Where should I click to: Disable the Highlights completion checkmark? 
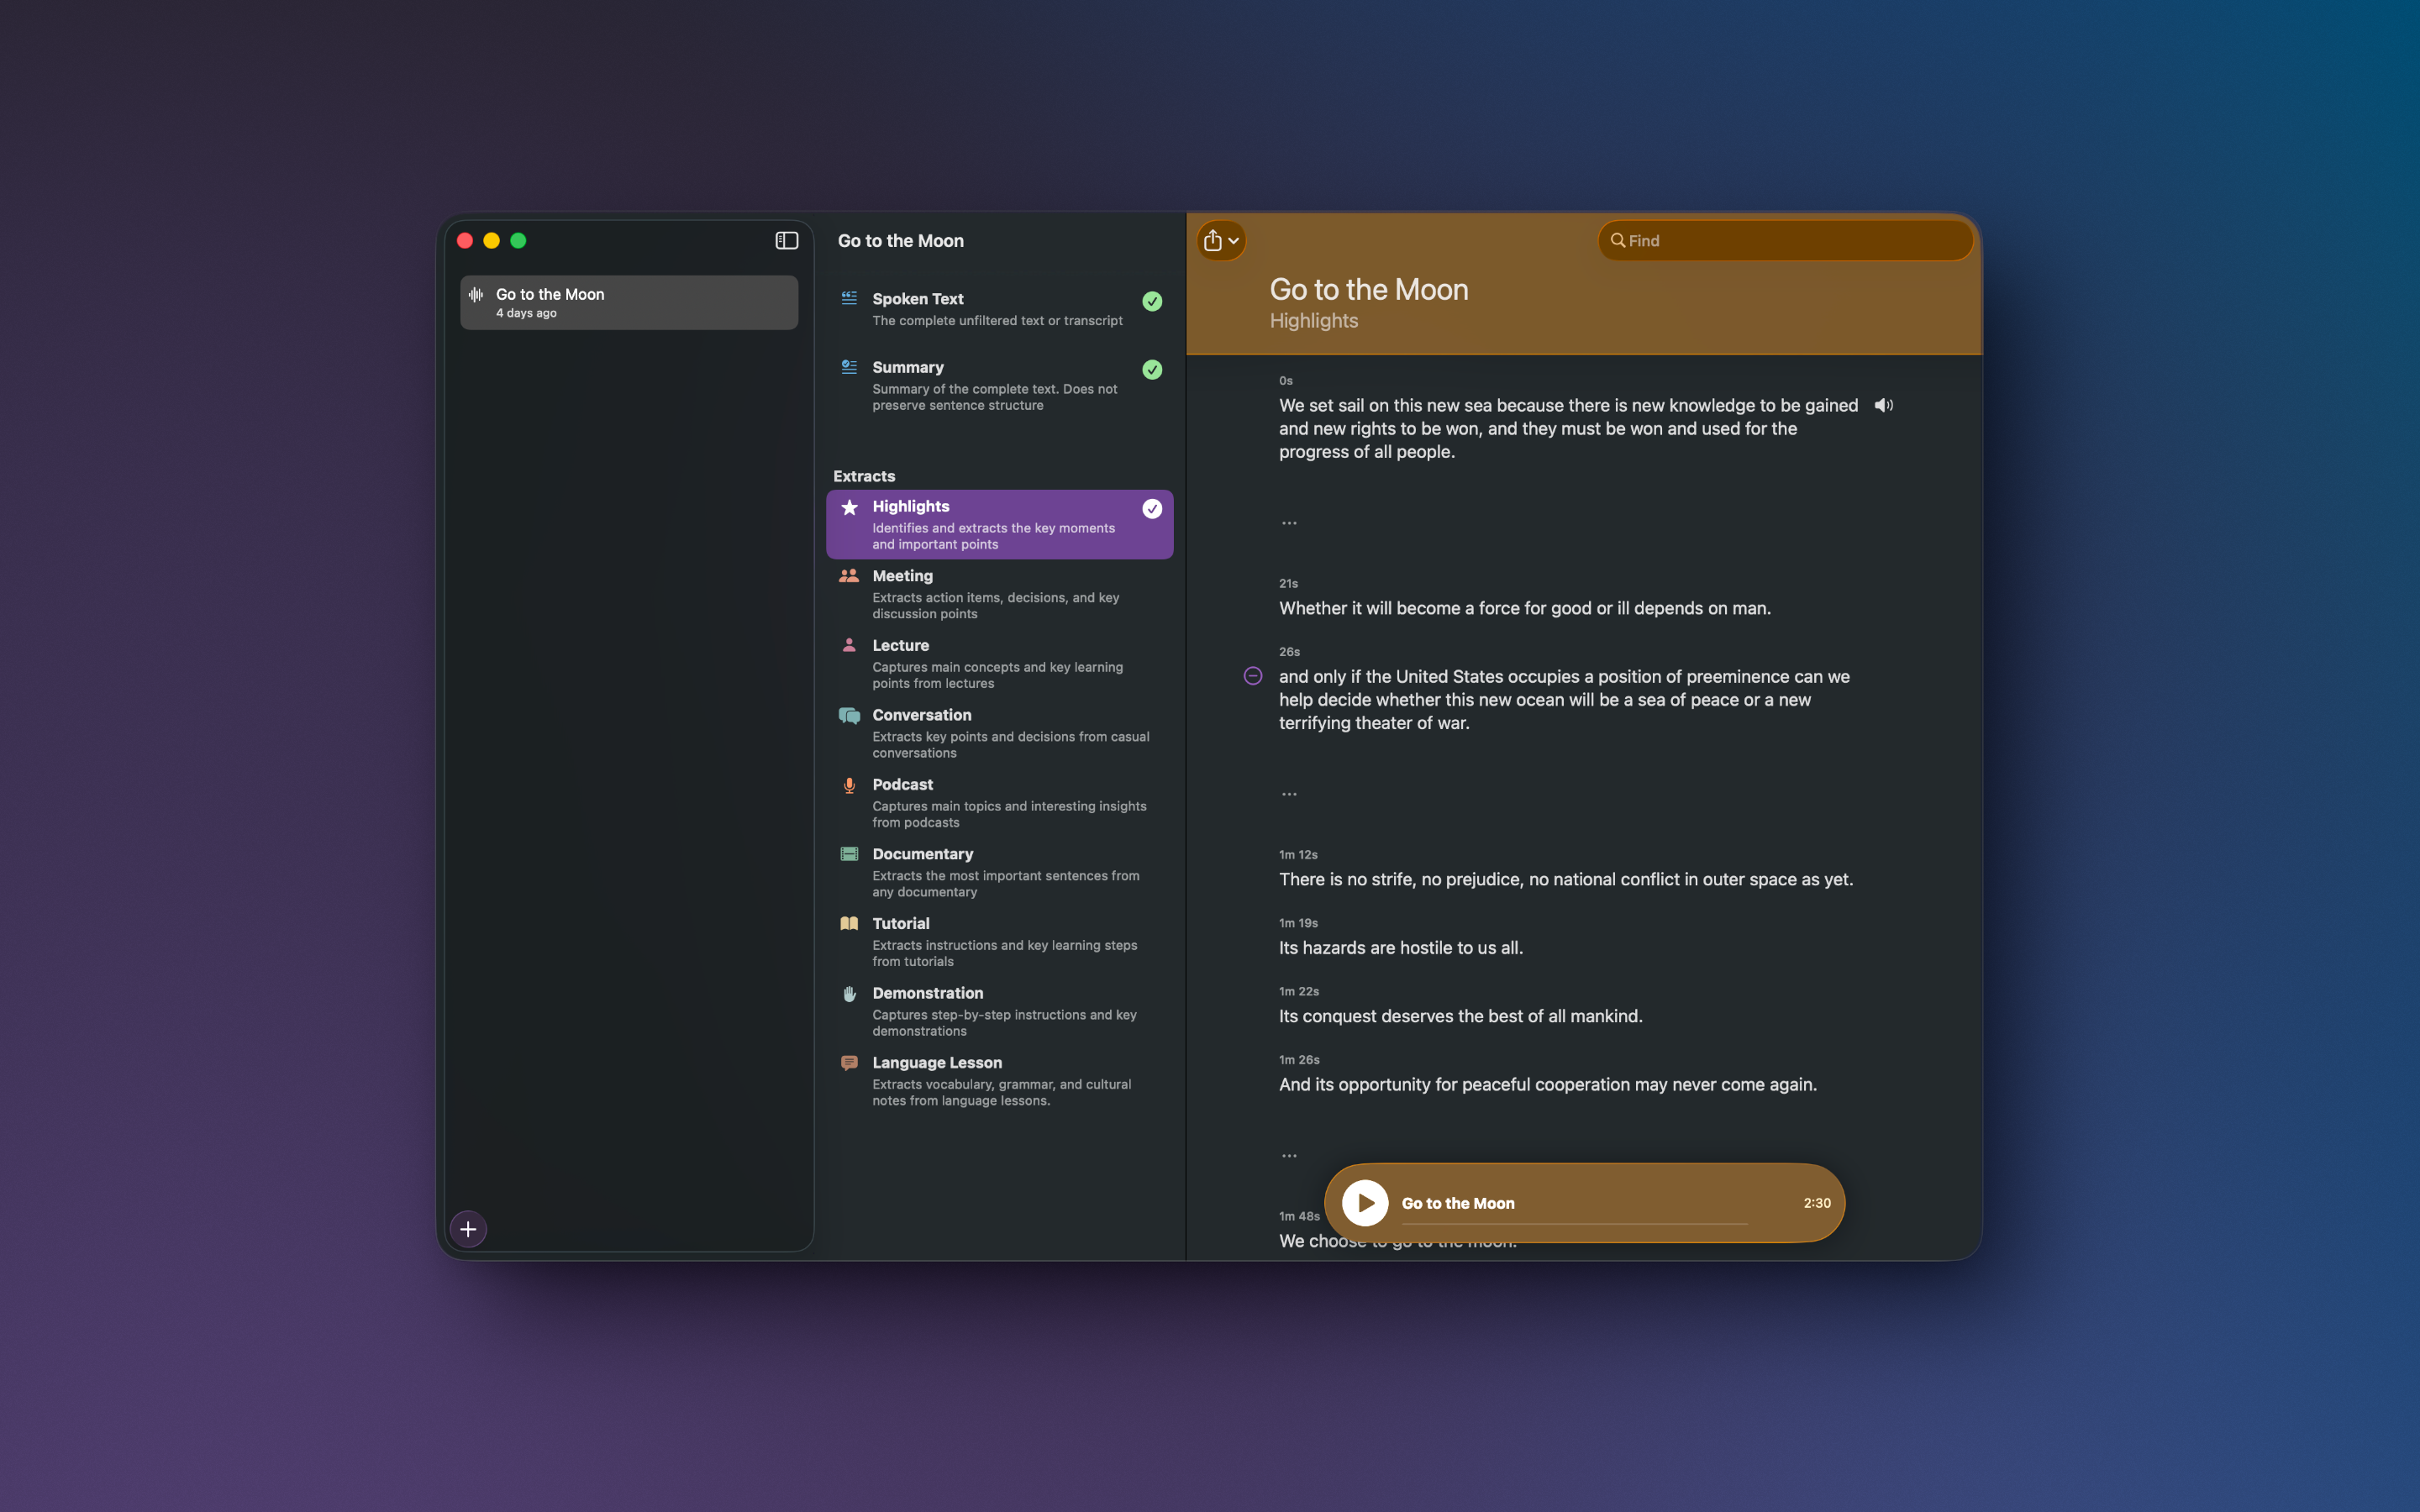tap(1151, 508)
